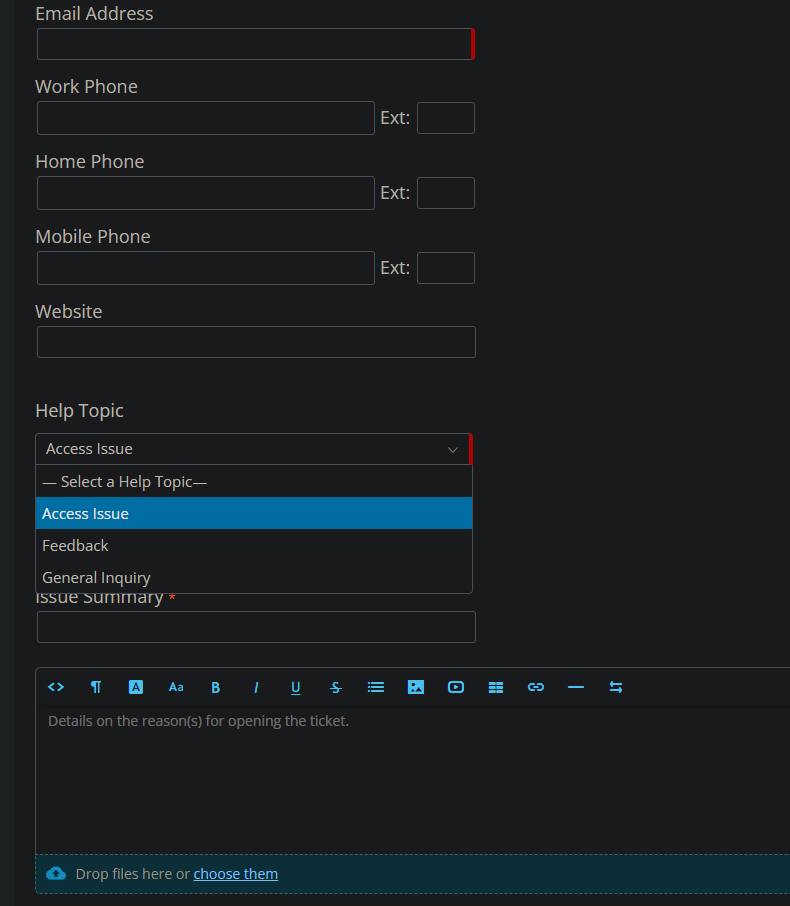The width and height of the screenshot is (790, 906).
Task: Focus the Email Address input field
Action: click(254, 44)
